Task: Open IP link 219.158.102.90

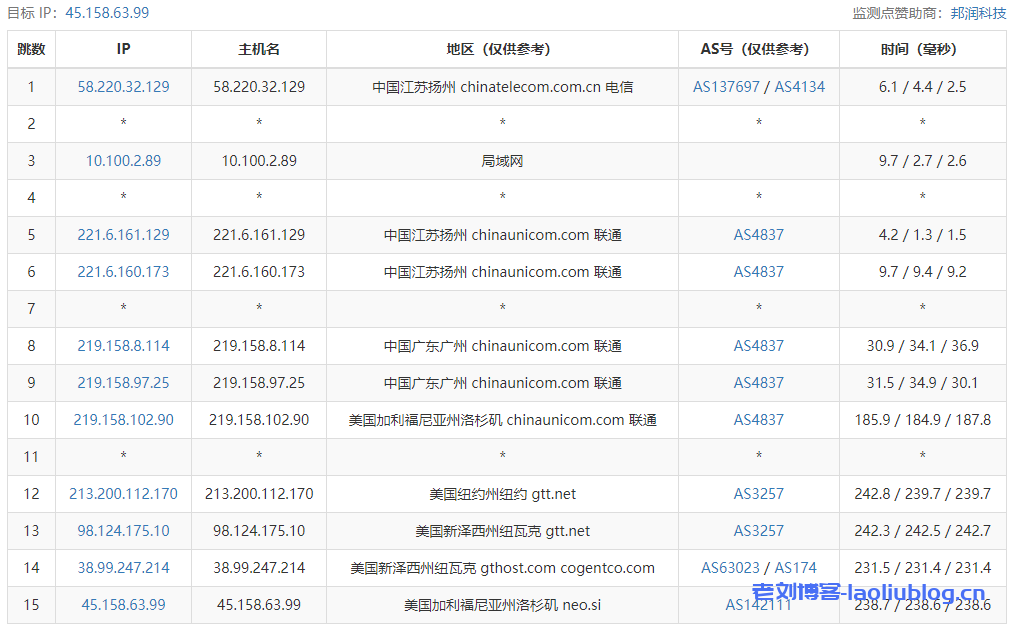Action: 123,420
